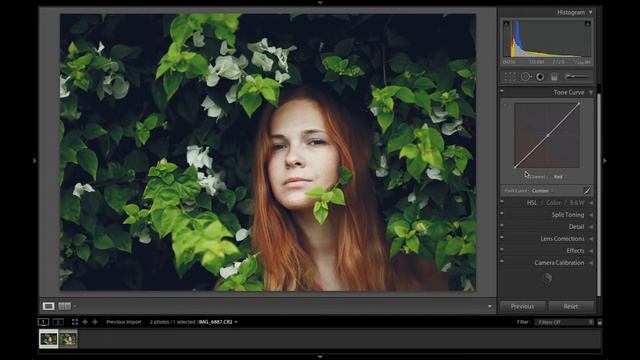Go back using the filmstrip left arrow
The height and width of the screenshot is (360, 640).
point(85,322)
